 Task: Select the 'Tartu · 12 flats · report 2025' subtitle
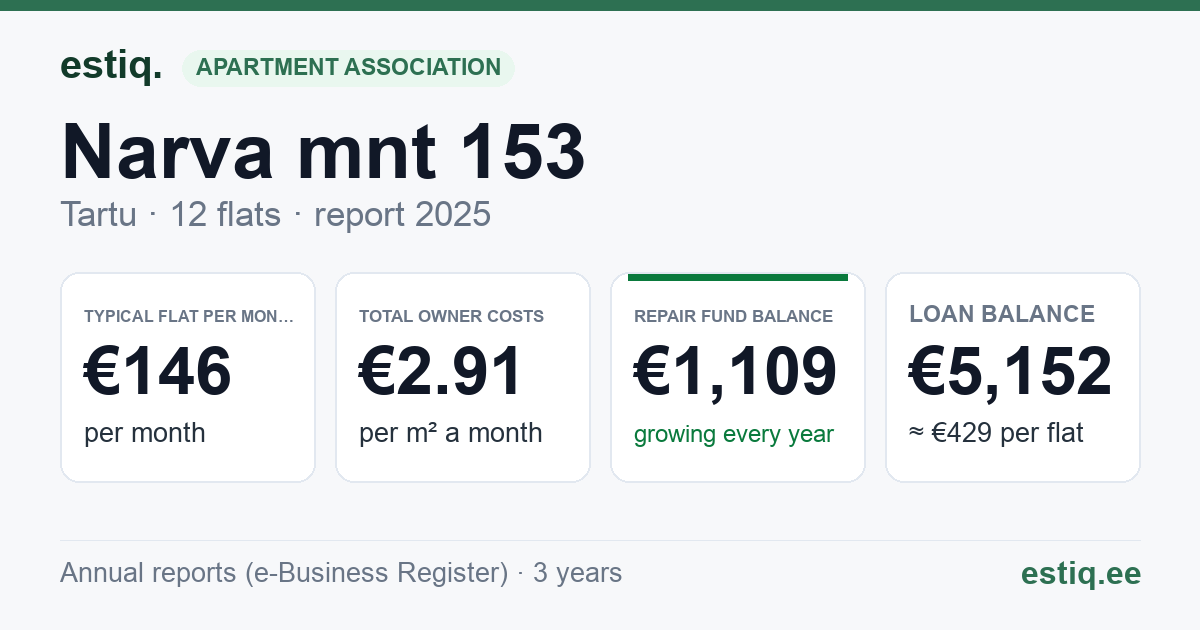276,214
